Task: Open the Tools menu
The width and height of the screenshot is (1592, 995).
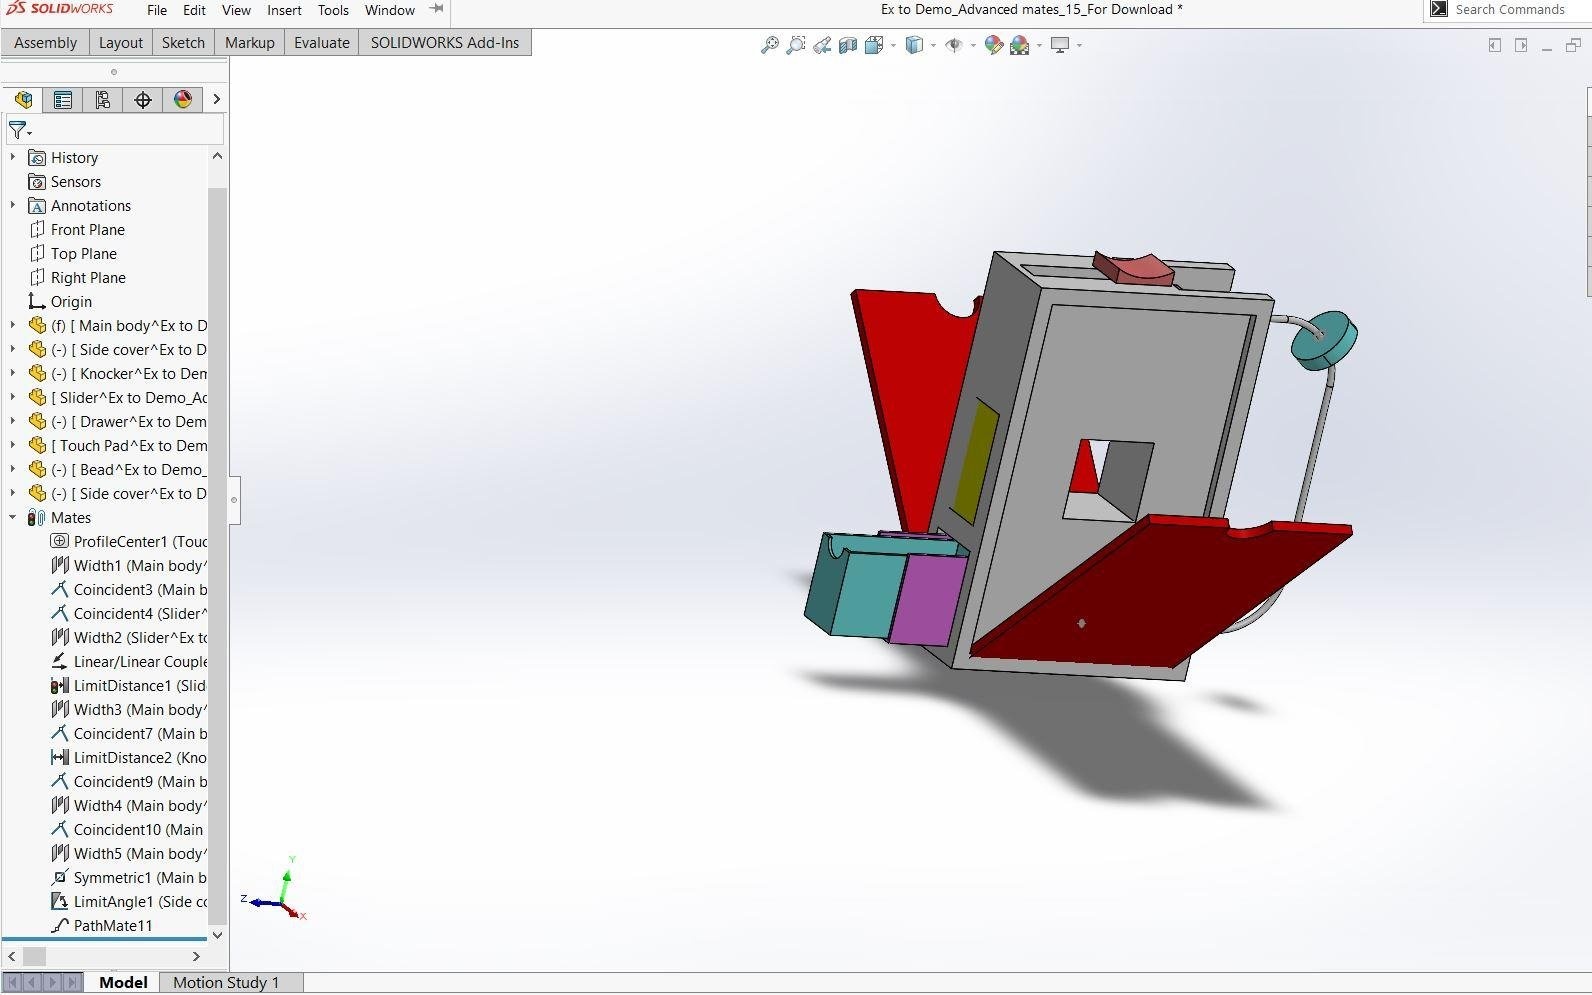Action: click(333, 10)
